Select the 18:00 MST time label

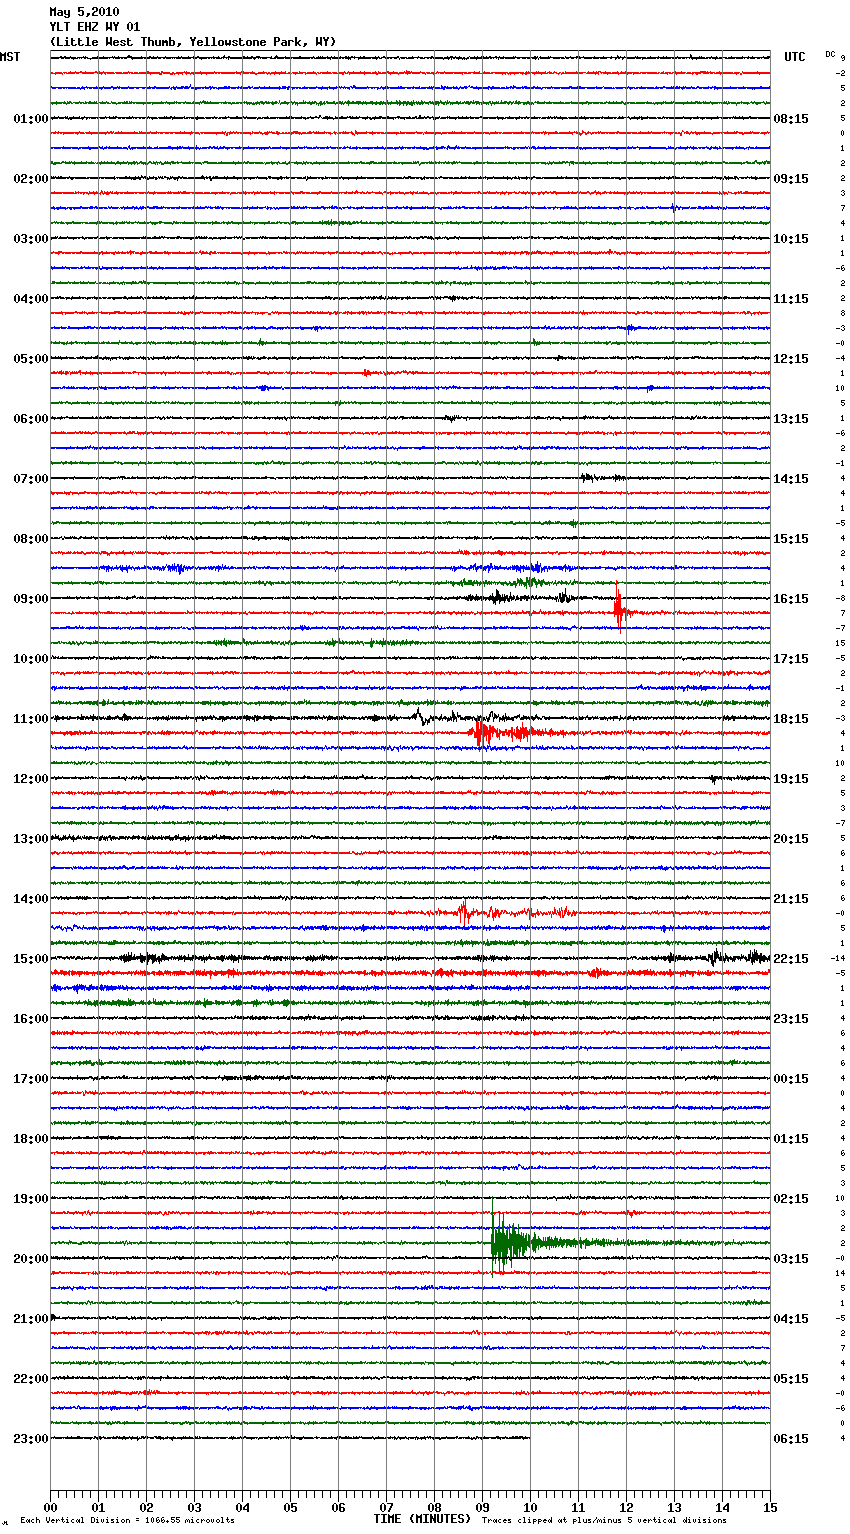(31, 1139)
